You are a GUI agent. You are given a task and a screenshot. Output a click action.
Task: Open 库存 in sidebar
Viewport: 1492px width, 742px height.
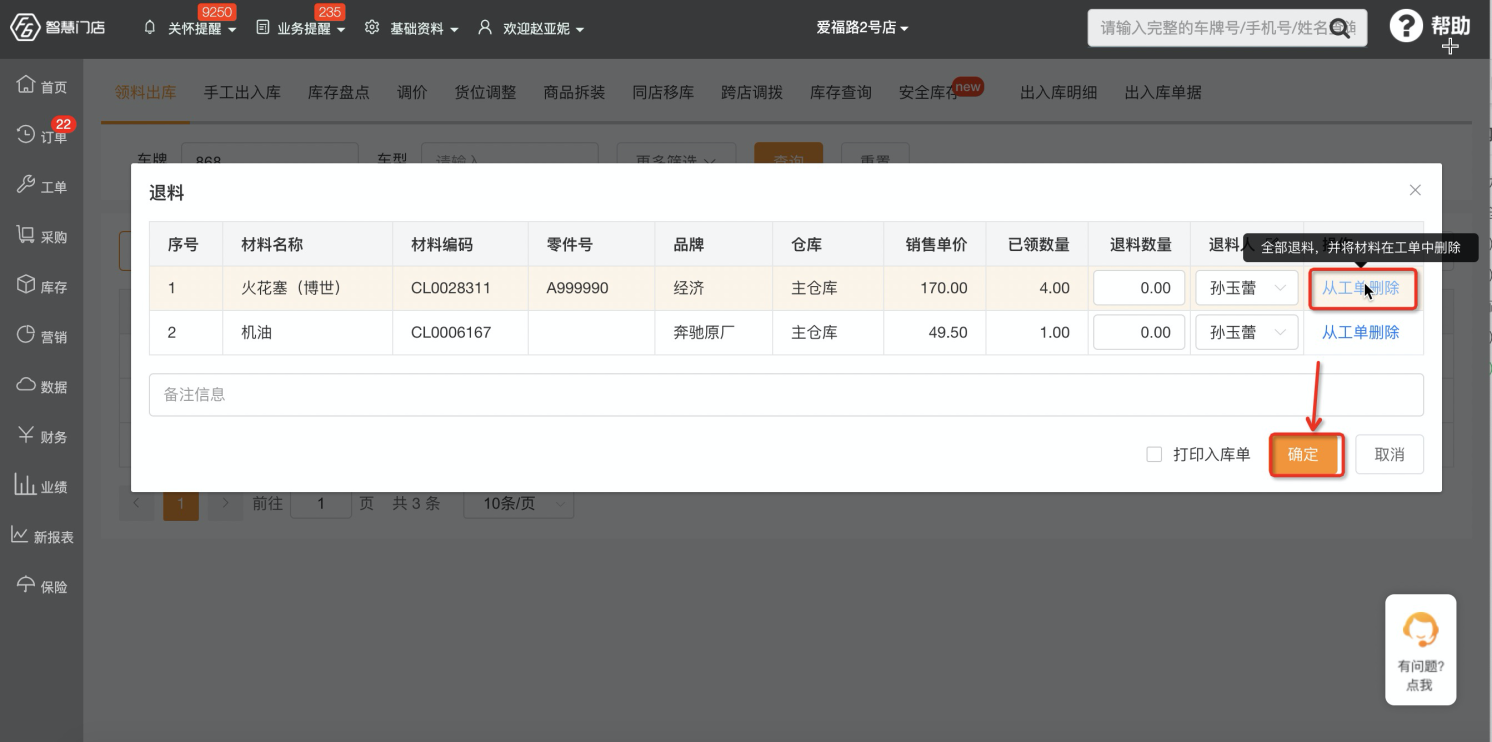(x=42, y=286)
